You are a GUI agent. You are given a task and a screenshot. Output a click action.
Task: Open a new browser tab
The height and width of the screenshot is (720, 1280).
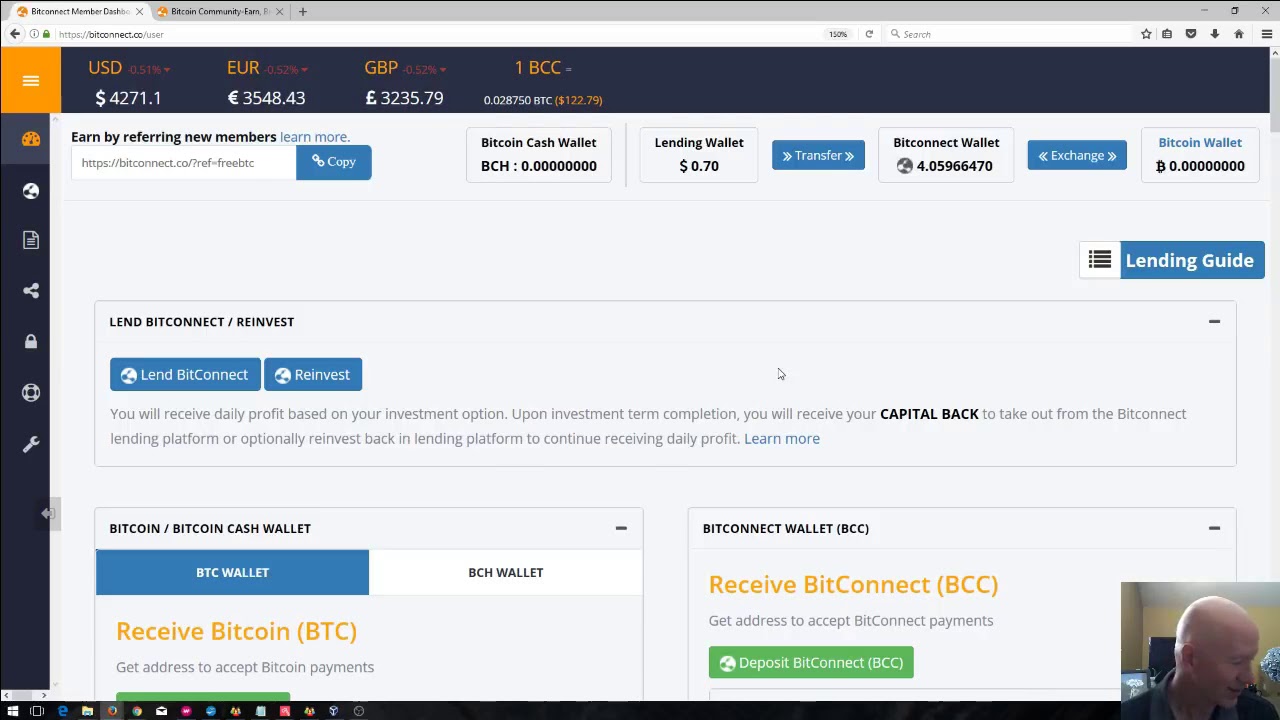point(302,11)
